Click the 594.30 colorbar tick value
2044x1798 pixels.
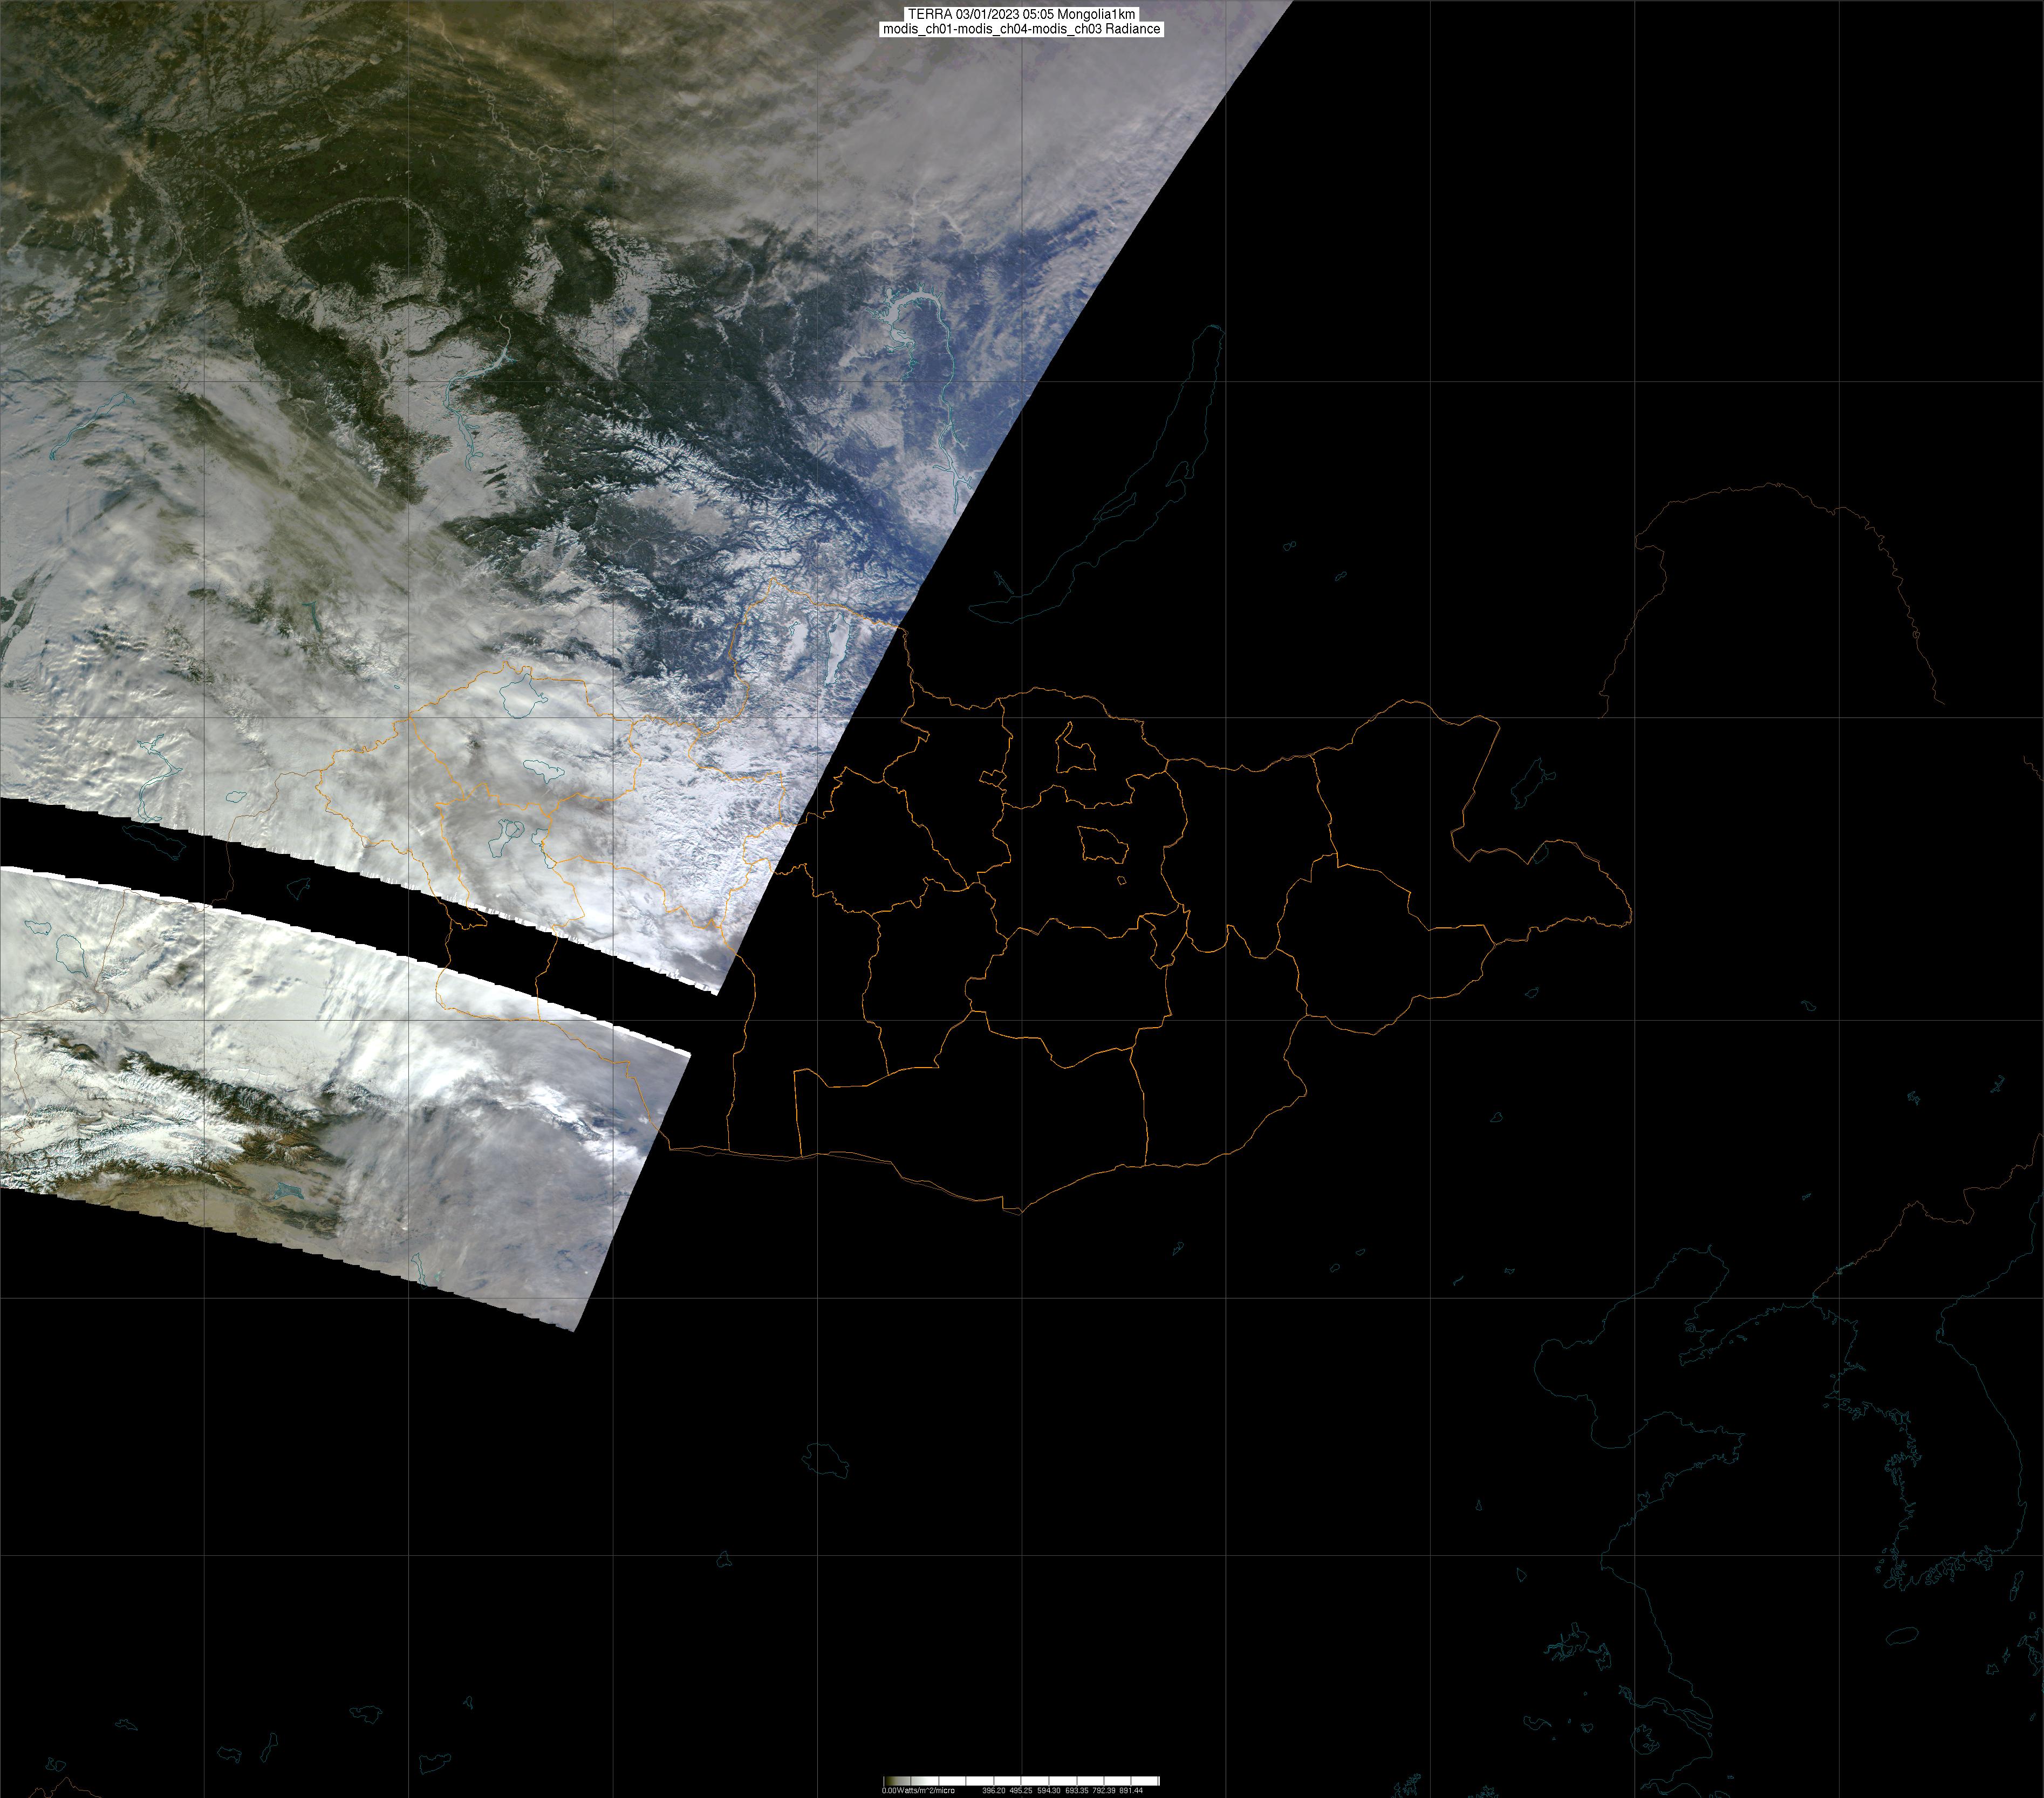(1049, 1790)
